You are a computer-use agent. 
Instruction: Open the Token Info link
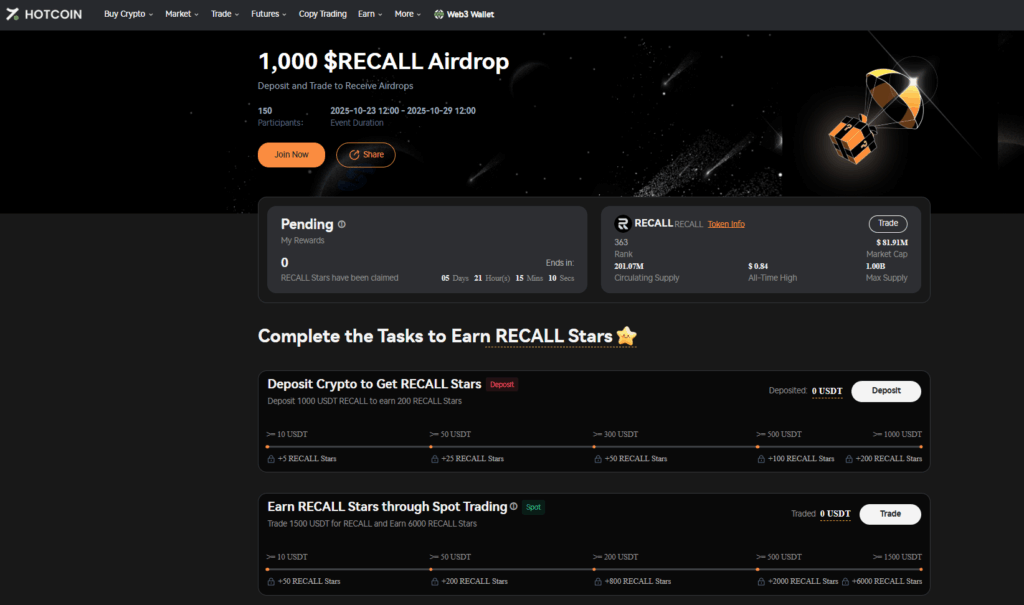point(726,224)
